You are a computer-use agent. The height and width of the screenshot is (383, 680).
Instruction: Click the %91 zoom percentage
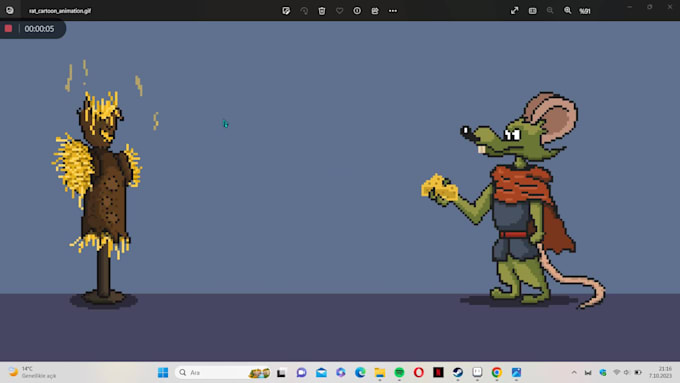[585, 11]
